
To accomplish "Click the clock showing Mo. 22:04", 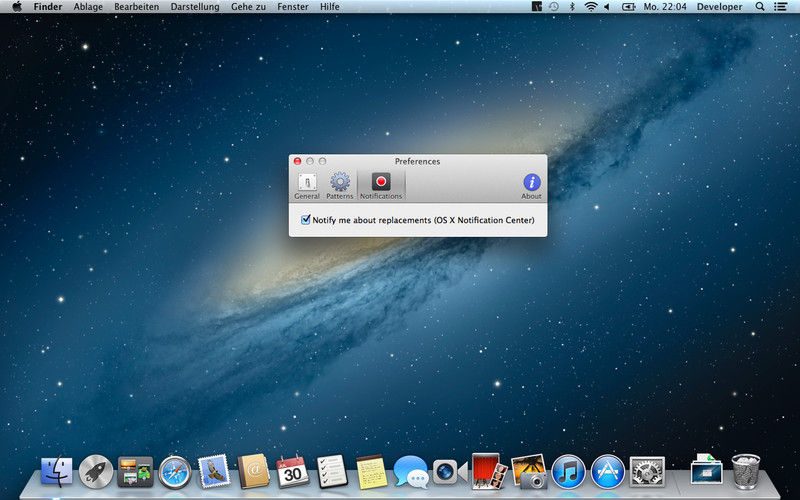I will [x=665, y=7].
